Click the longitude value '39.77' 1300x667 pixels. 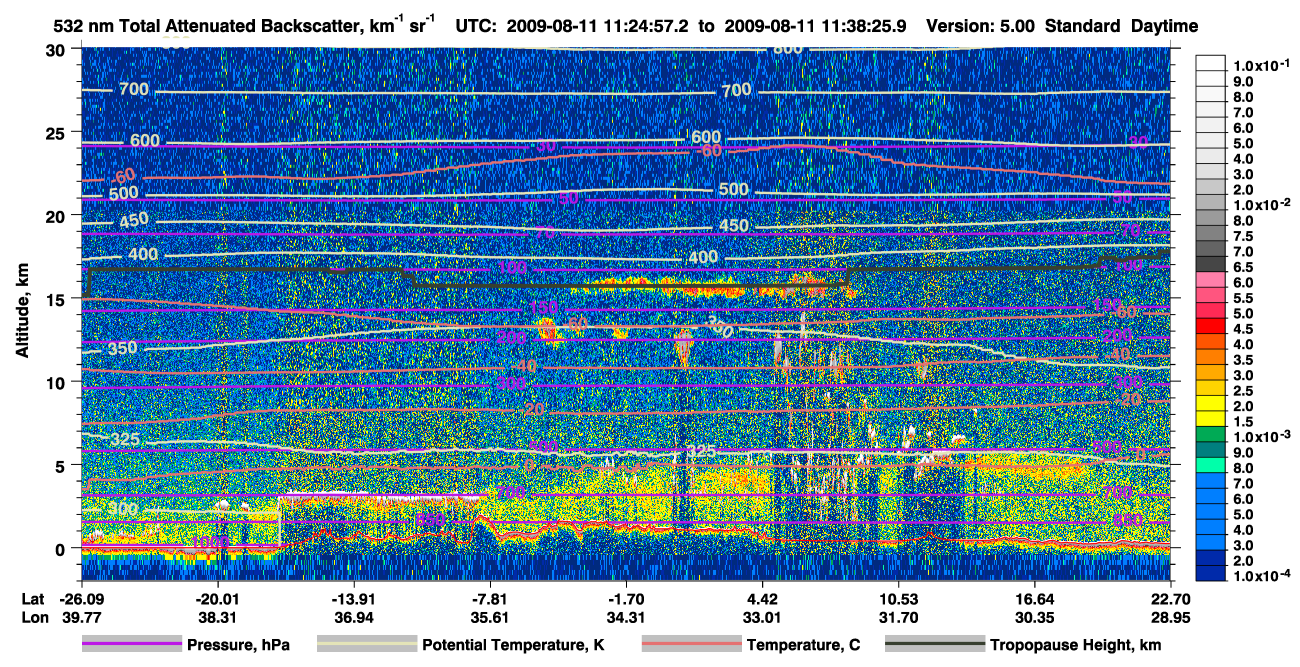coord(81,618)
